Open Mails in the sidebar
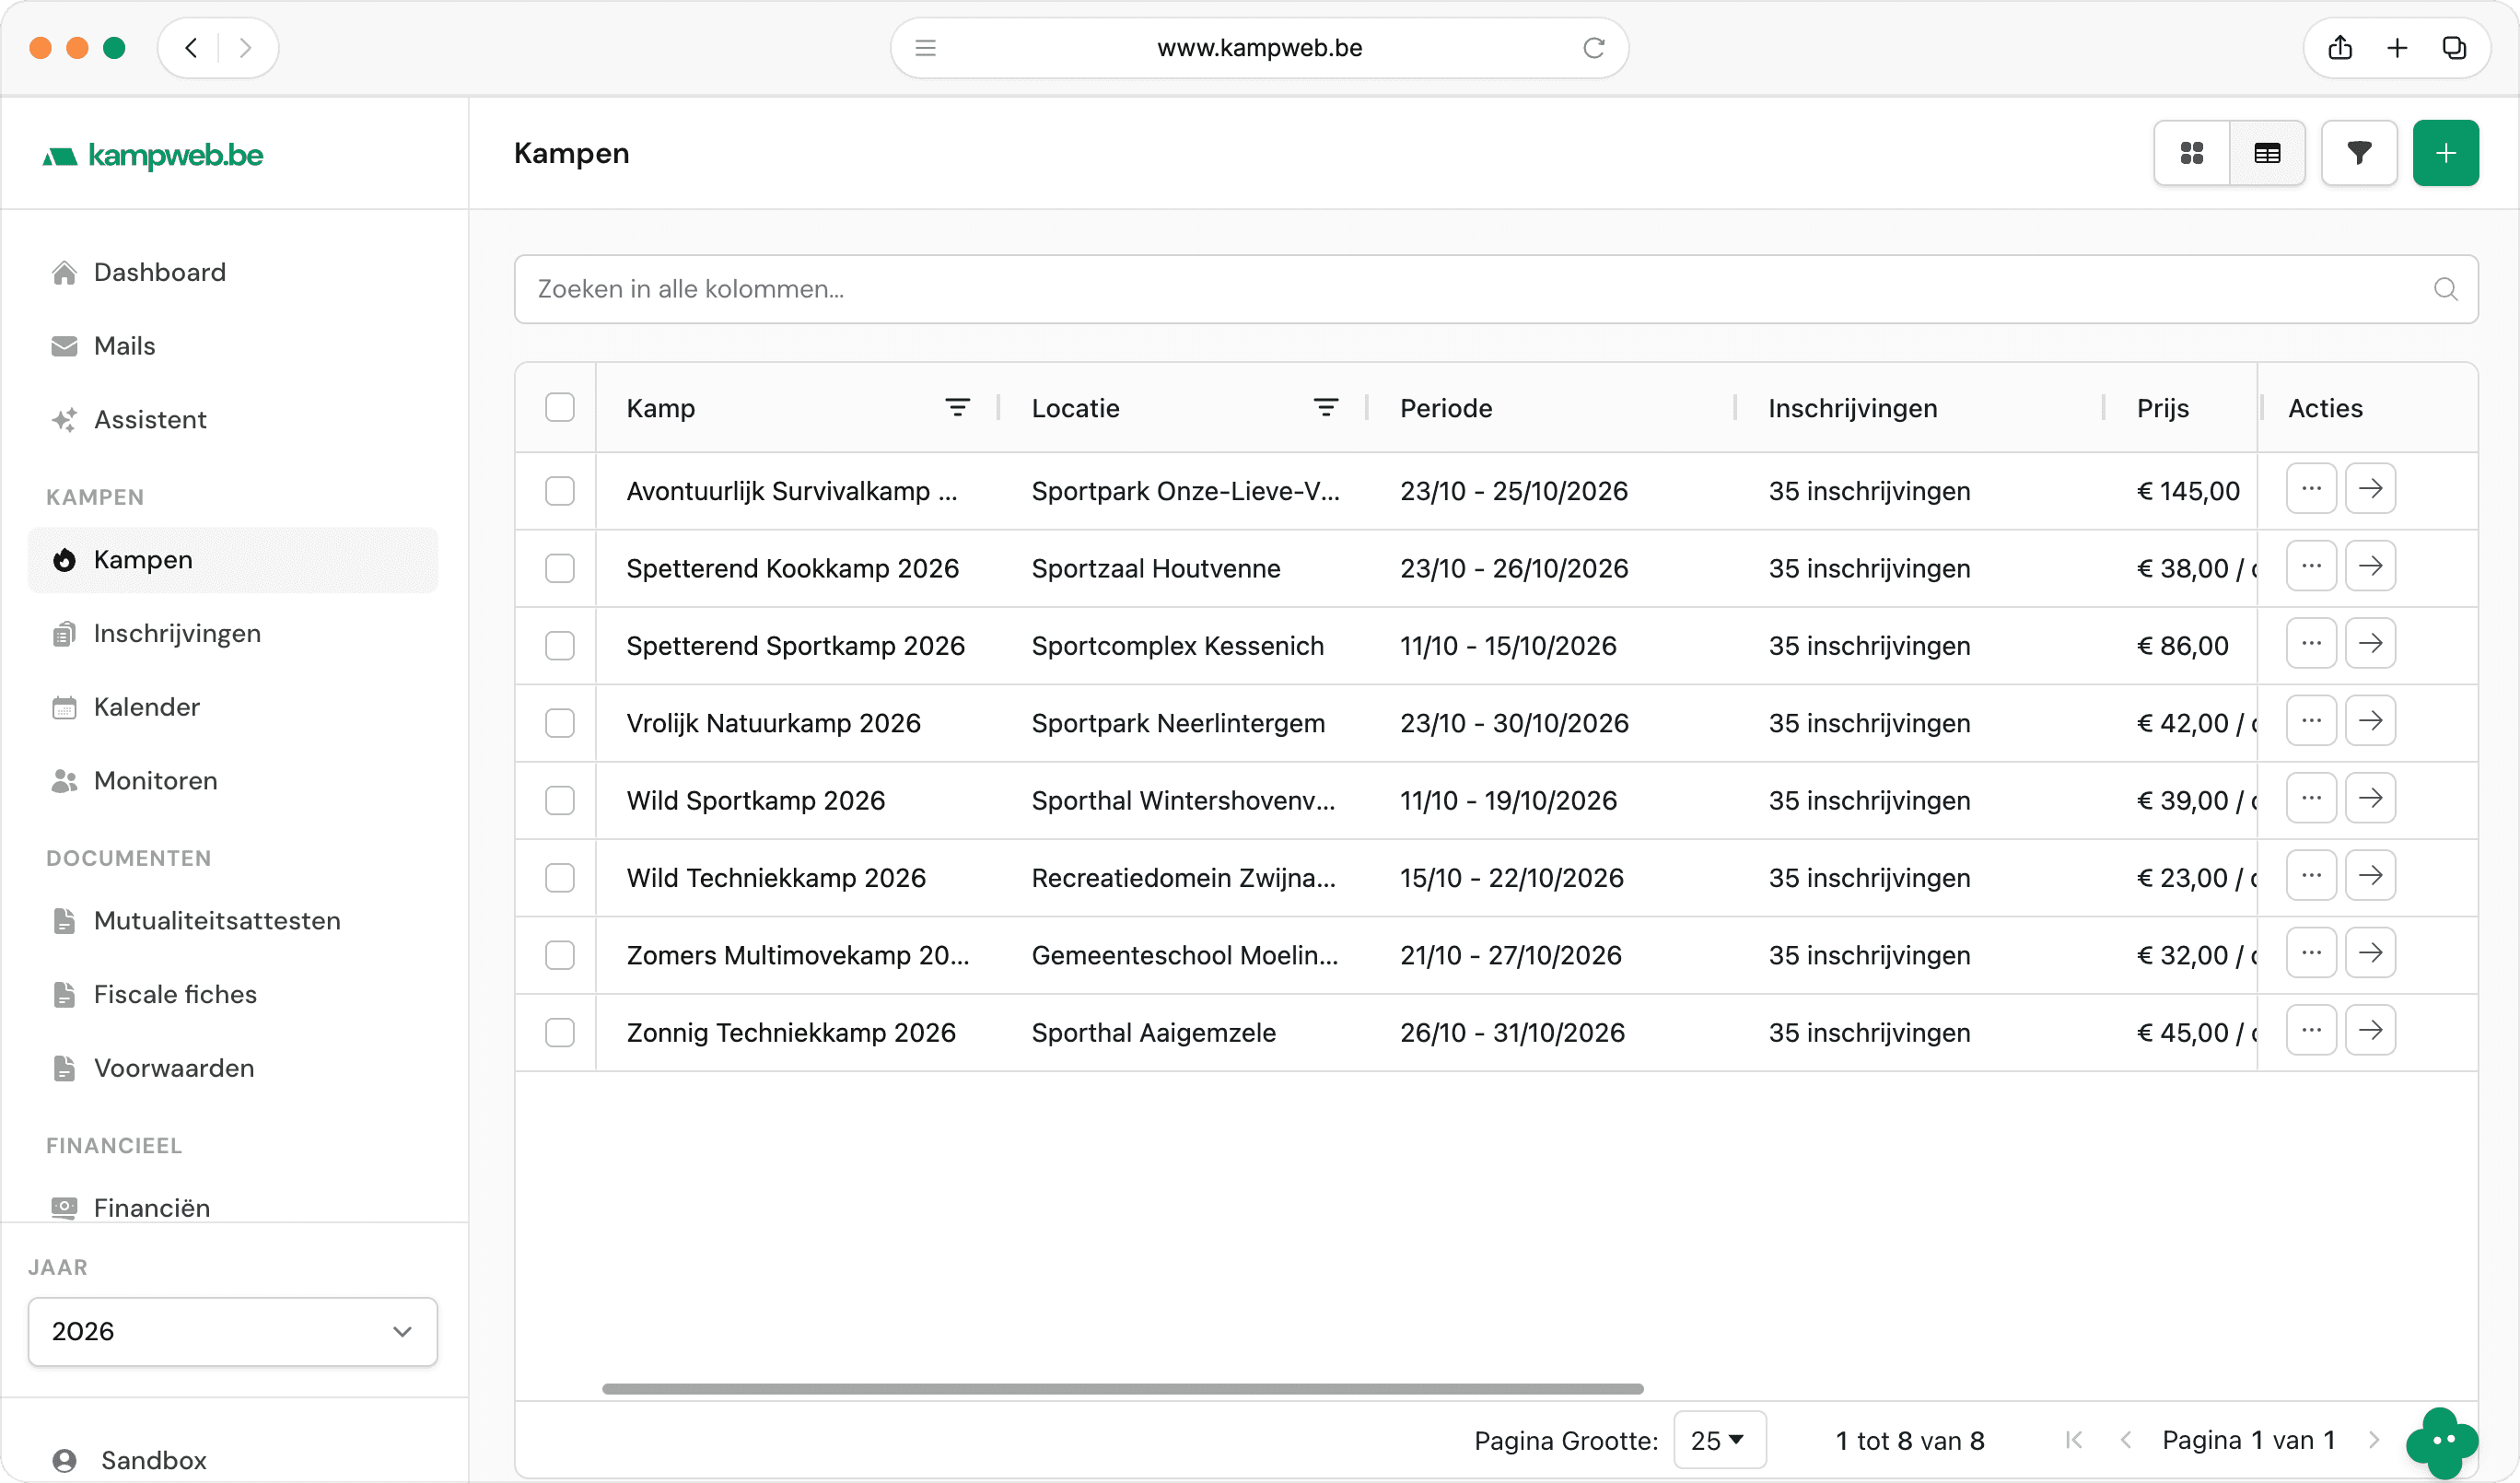Image resolution: width=2520 pixels, height=1483 pixels. (x=233, y=346)
